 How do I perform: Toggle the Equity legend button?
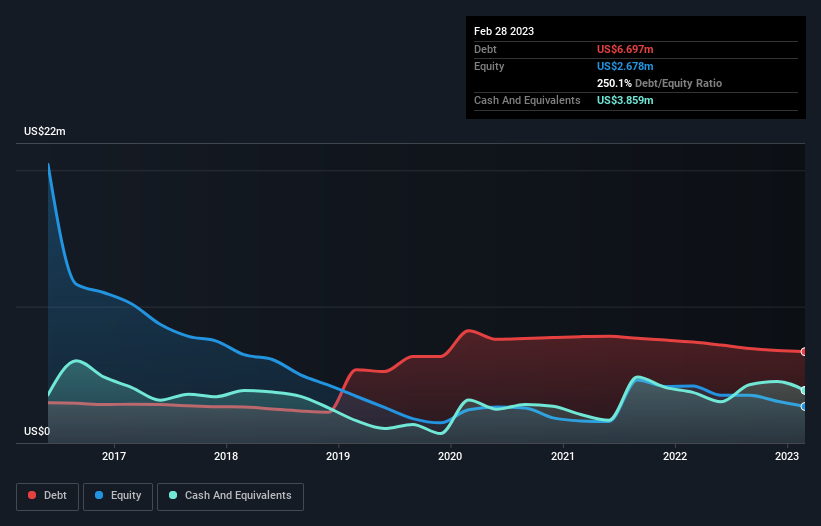tap(118, 496)
